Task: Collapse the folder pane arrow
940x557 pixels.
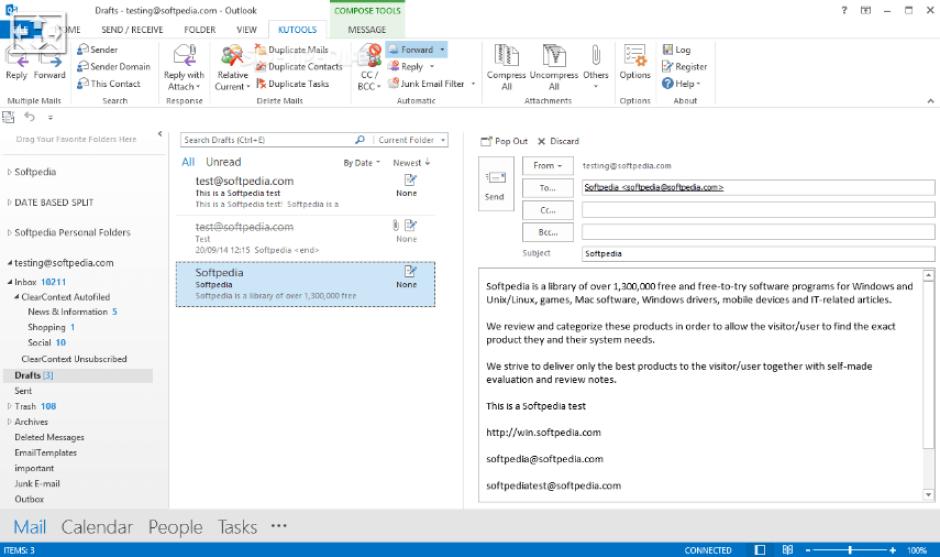Action: 159,134
